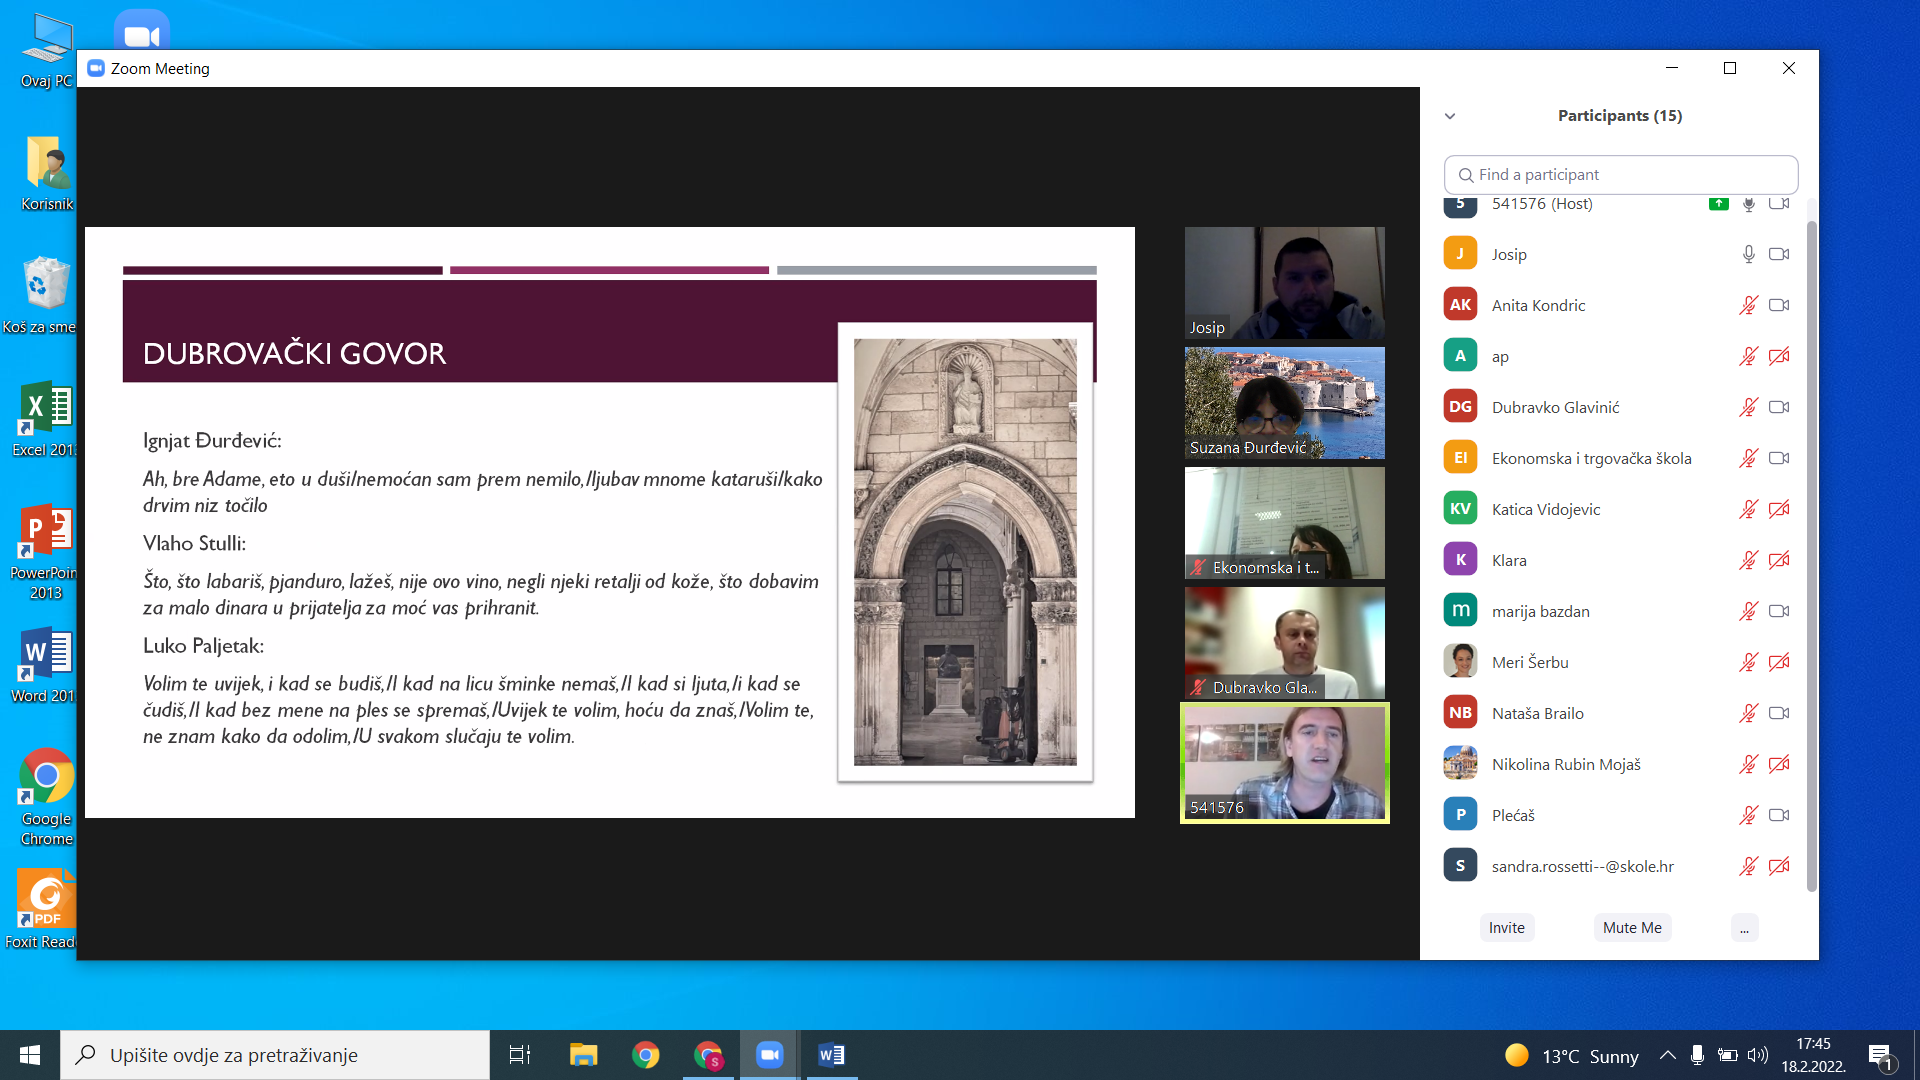
Task: Open the Foxit Reader desktop shortcut
Action: click(x=43, y=908)
